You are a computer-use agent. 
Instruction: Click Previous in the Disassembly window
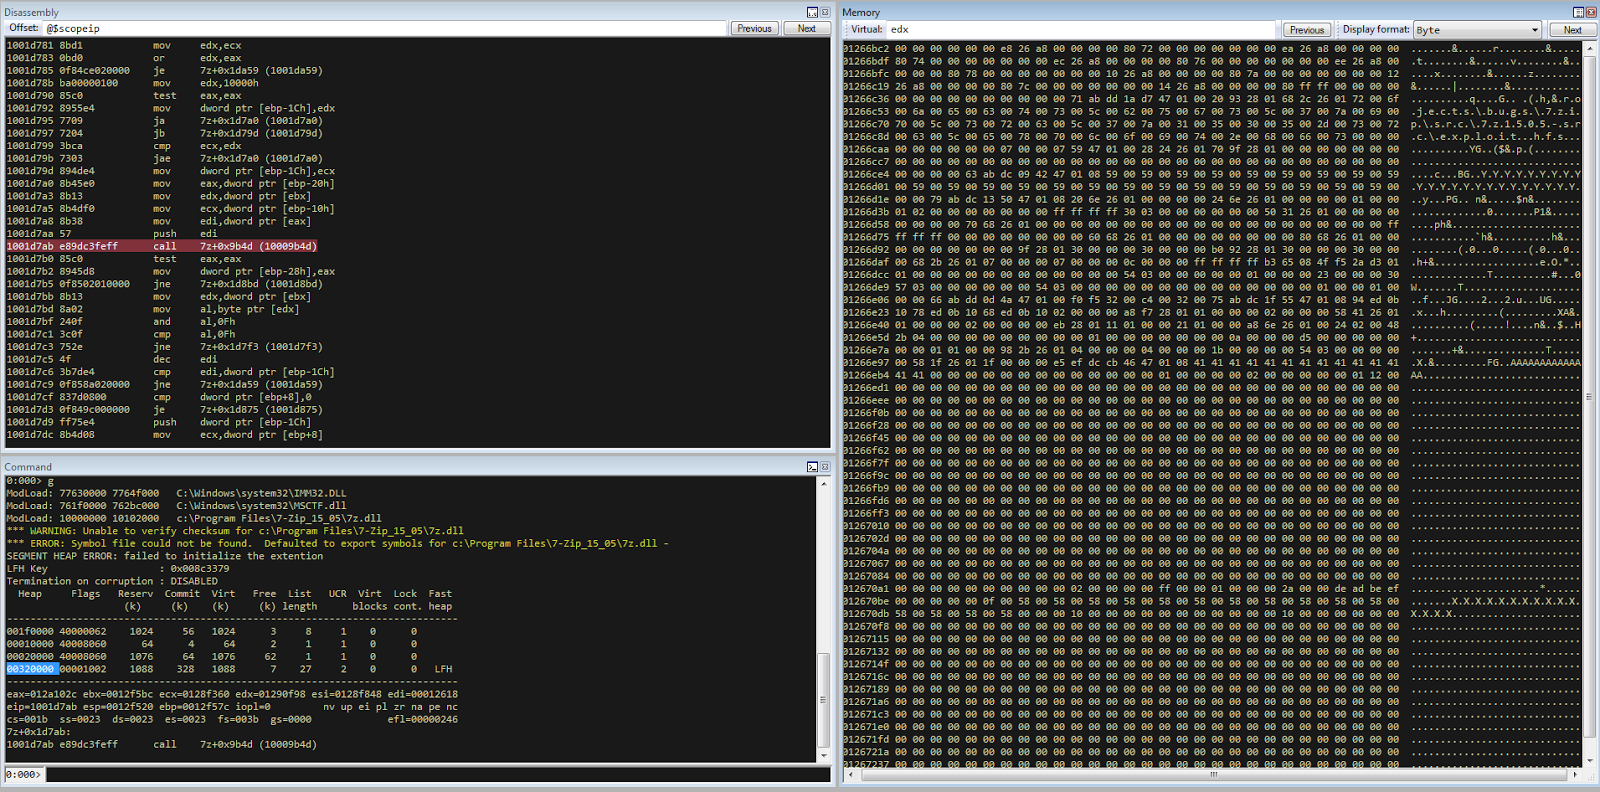(x=754, y=29)
